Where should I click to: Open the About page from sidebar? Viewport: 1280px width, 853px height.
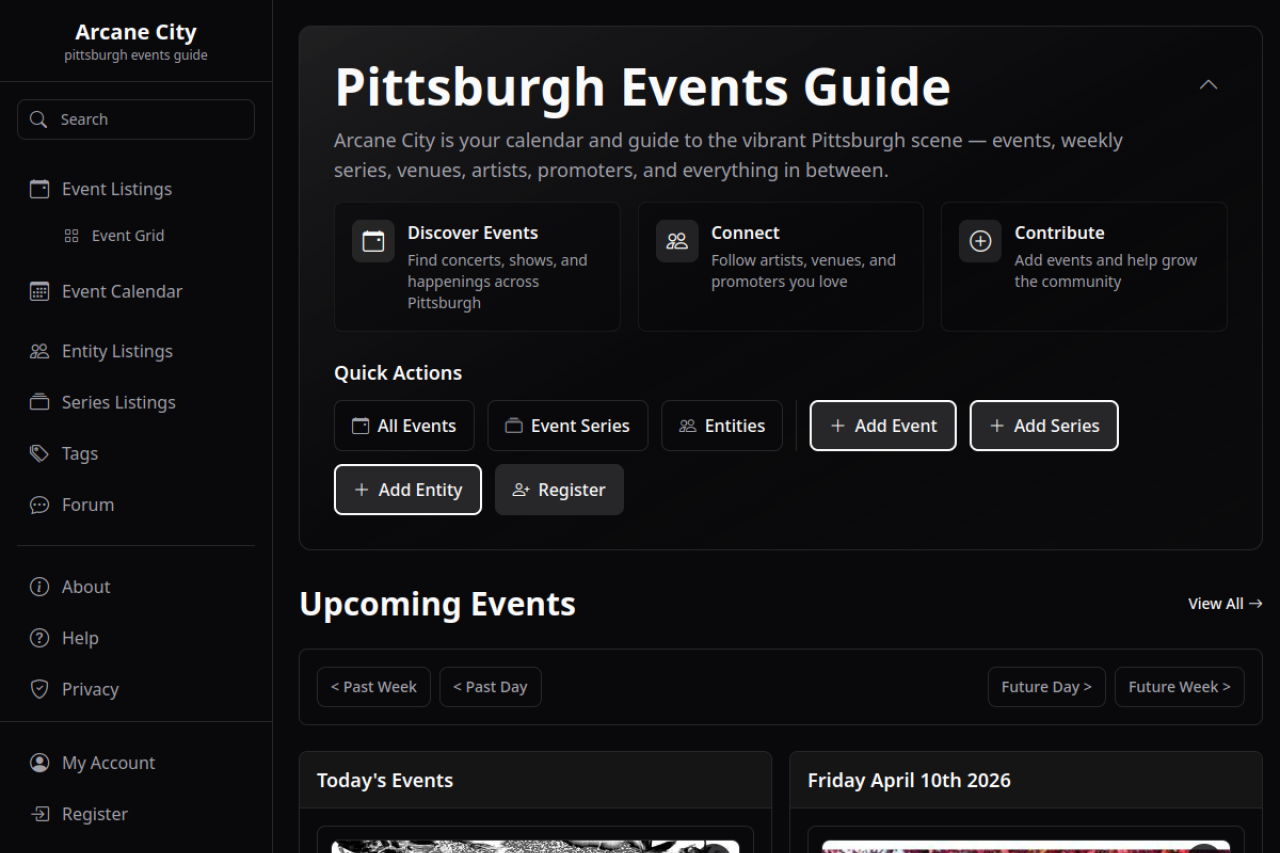point(86,587)
